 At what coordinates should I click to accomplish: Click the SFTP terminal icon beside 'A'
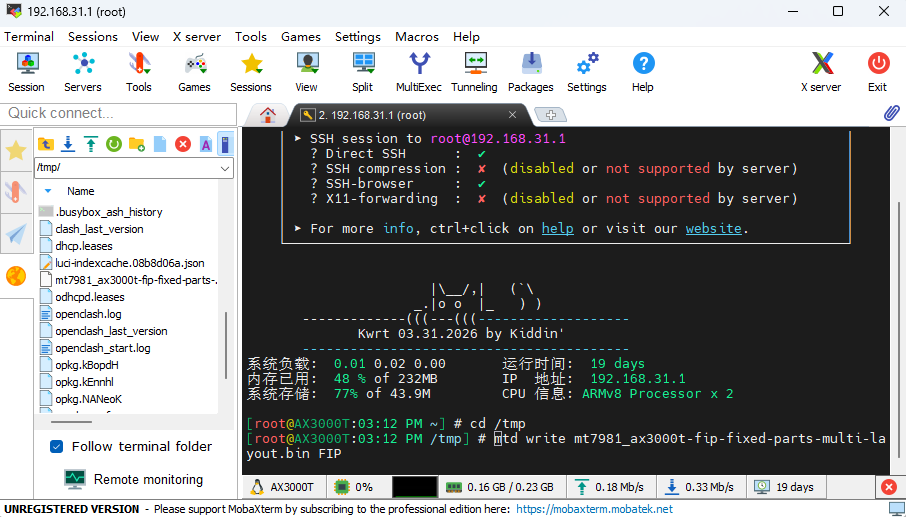[x=225, y=144]
